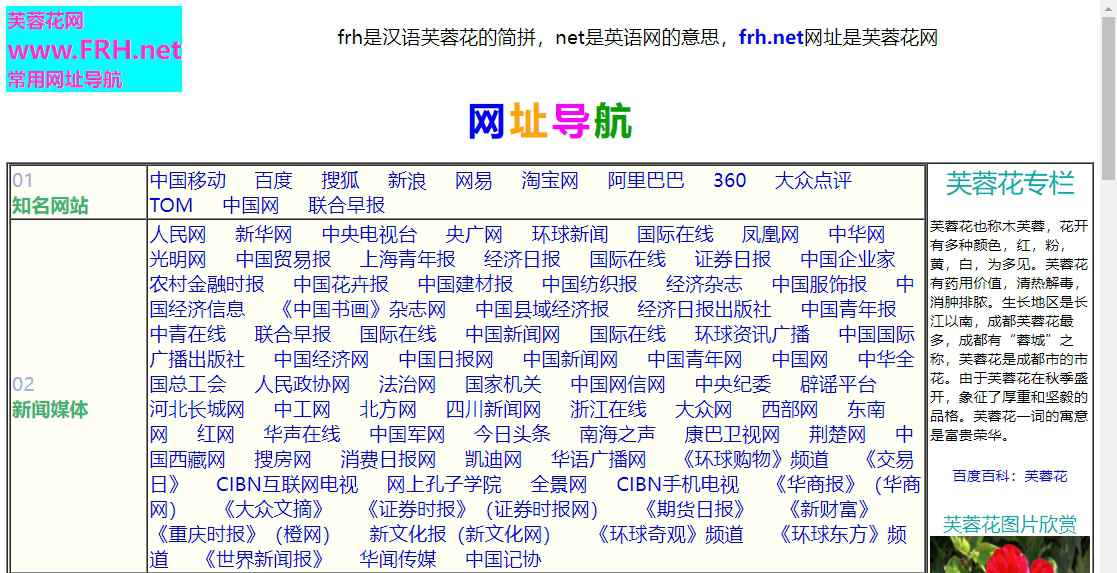Open the blue frh.net link in header
The height and width of the screenshot is (573, 1117).
tap(771, 37)
